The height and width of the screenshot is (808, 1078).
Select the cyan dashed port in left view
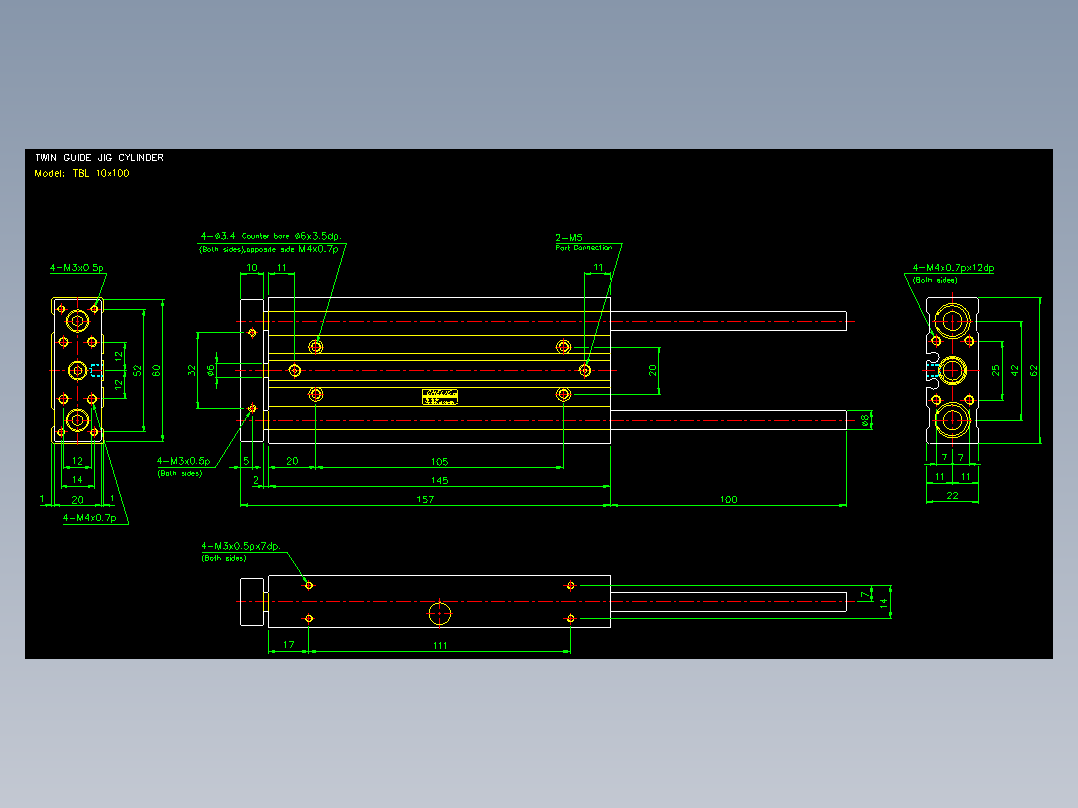click(97, 370)
